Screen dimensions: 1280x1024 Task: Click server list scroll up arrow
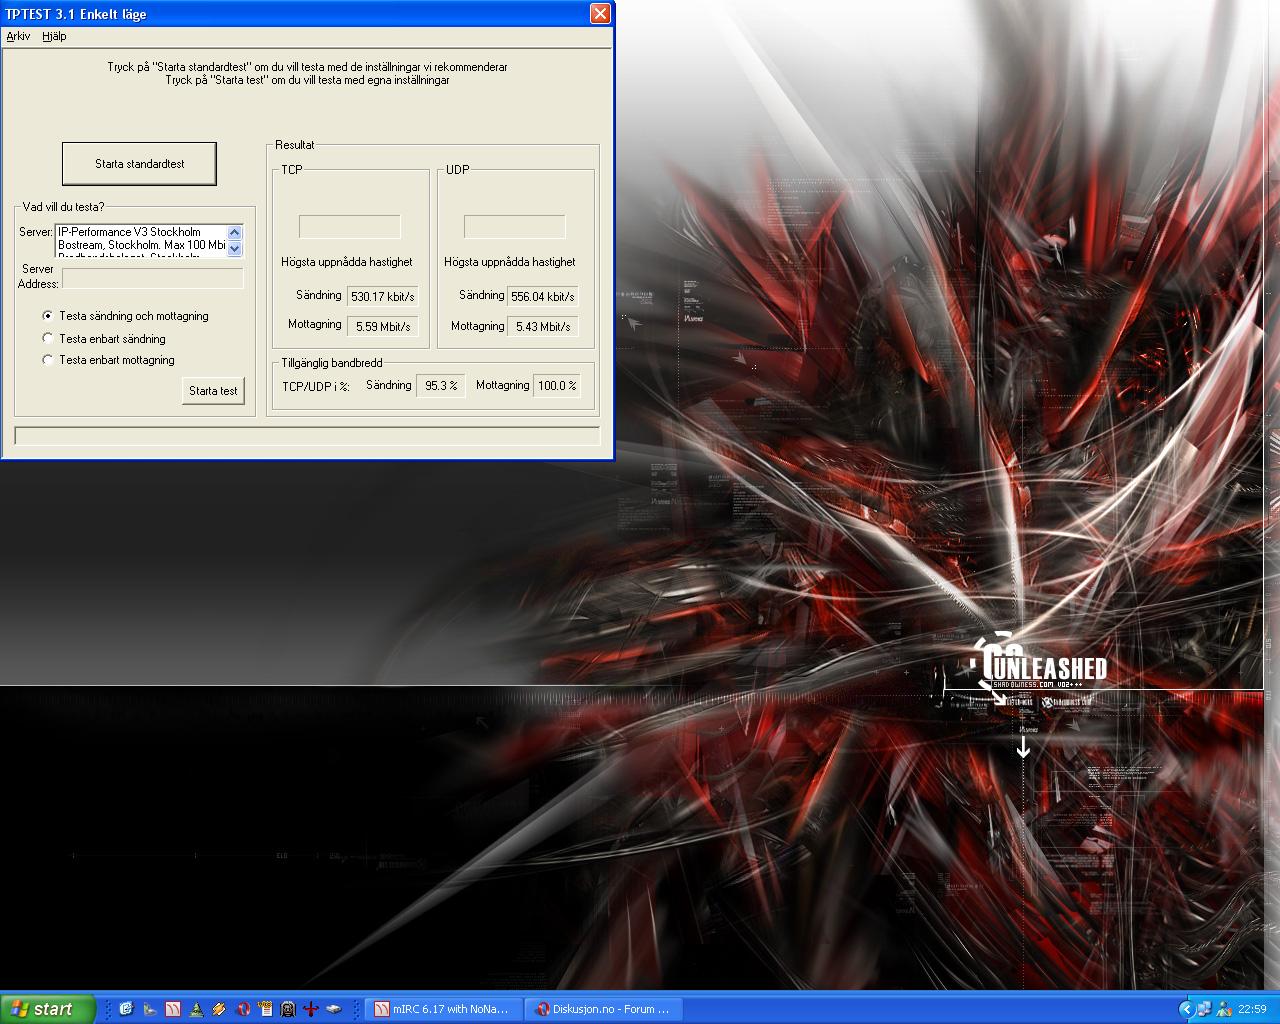click(235, 233)
